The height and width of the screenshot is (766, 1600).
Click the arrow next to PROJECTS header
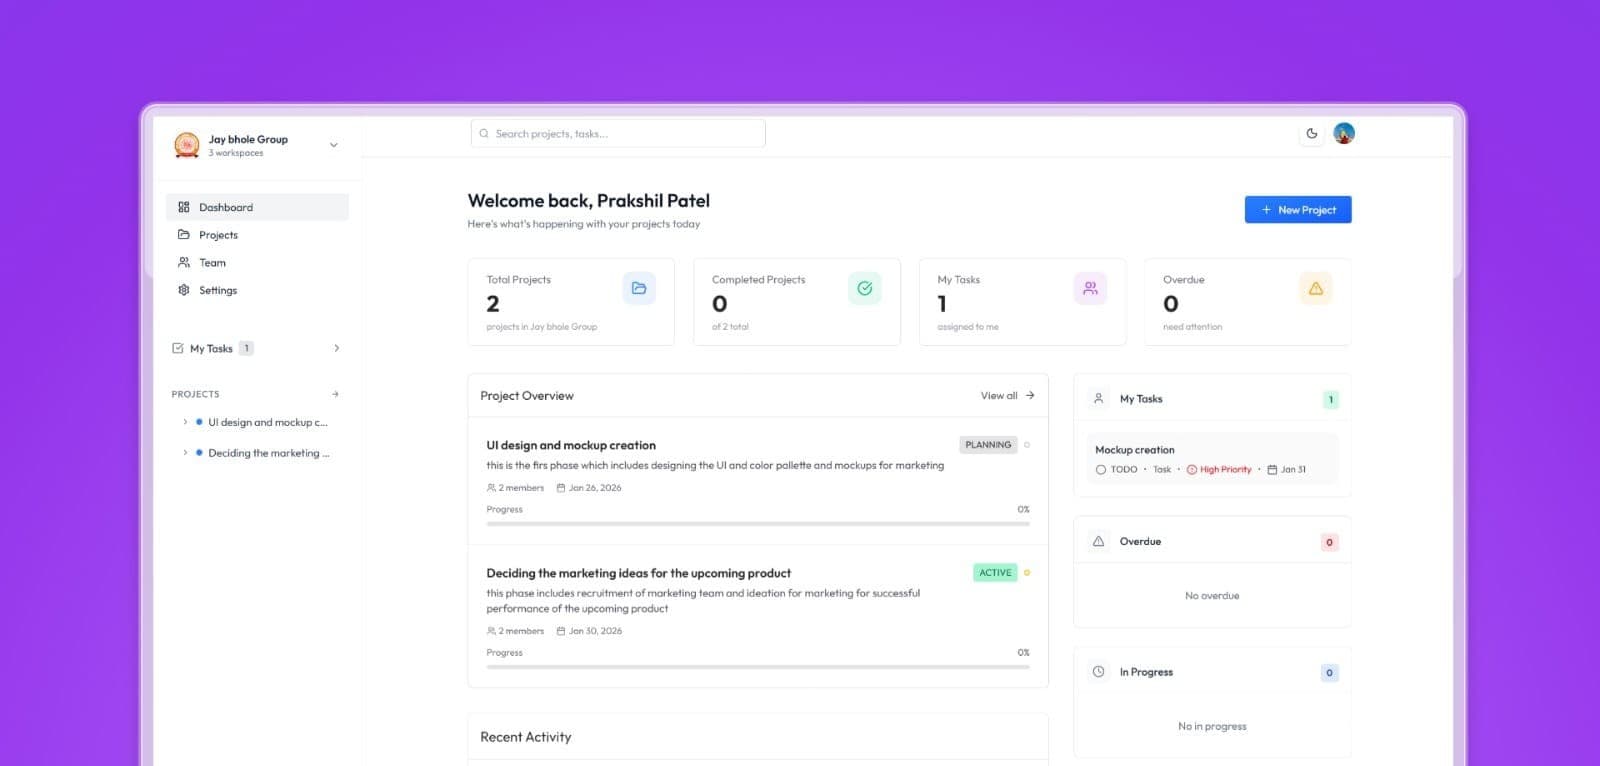coord(335,394)
